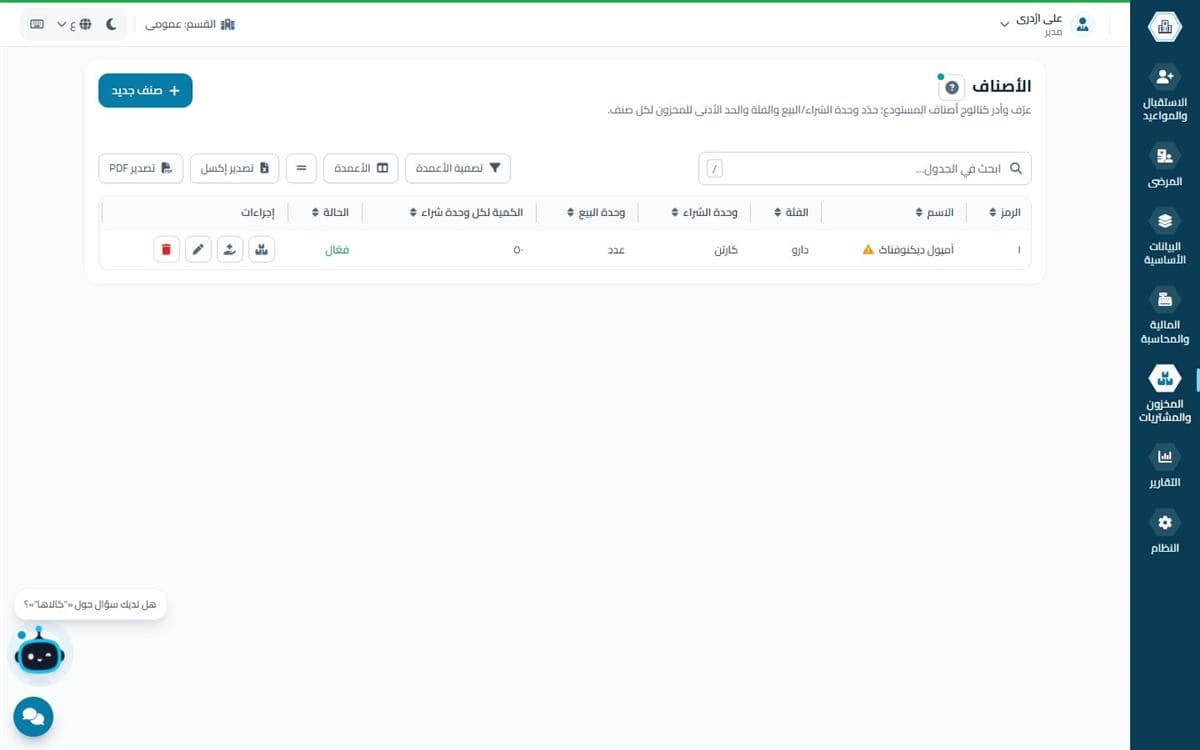
Task: Sort by the الفئة column
Action: (x=791, y=213)
